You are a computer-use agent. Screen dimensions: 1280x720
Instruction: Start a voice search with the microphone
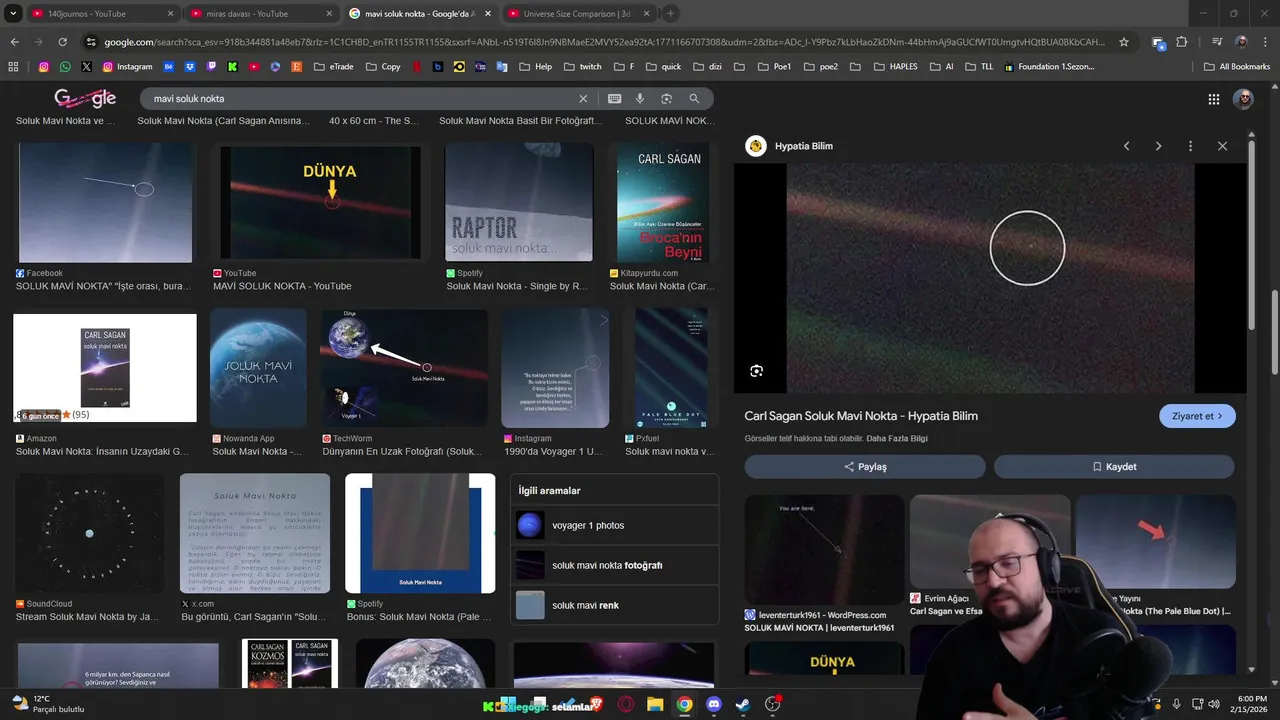[x=640, y=99]
